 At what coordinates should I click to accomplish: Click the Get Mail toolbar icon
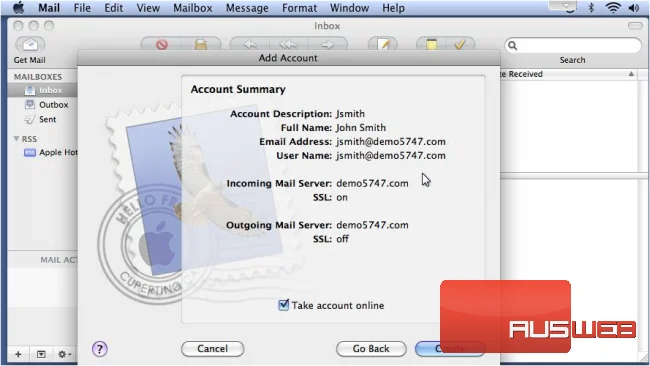(x=30, y=44)
